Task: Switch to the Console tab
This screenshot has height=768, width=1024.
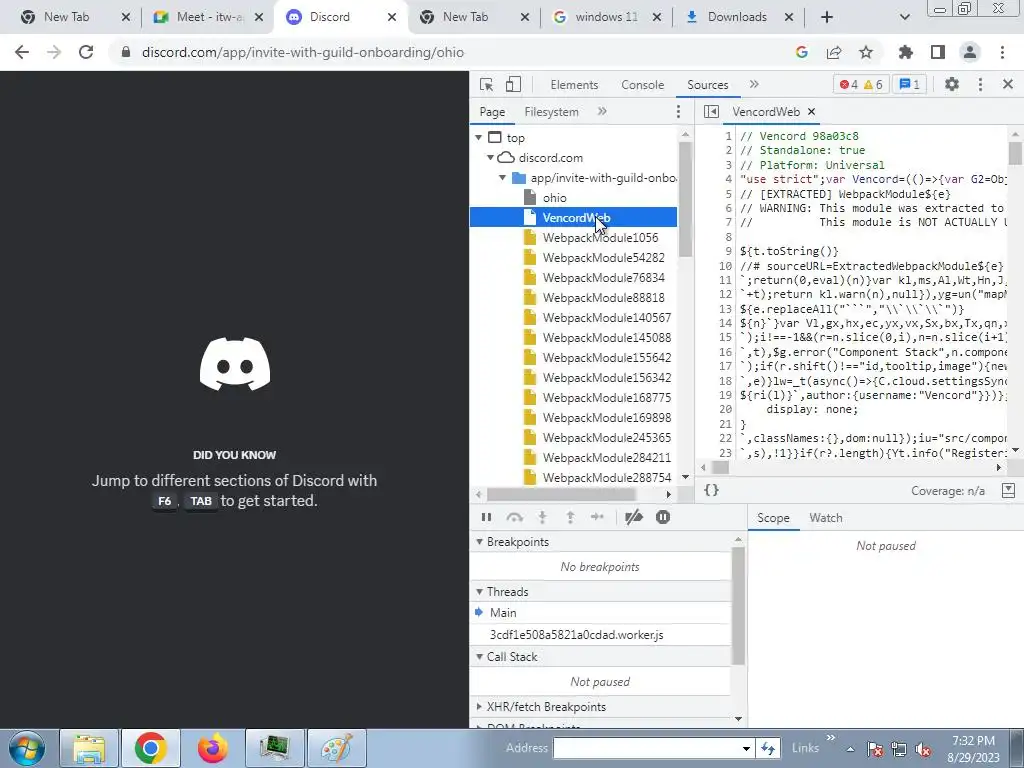Action: (643, 85)
